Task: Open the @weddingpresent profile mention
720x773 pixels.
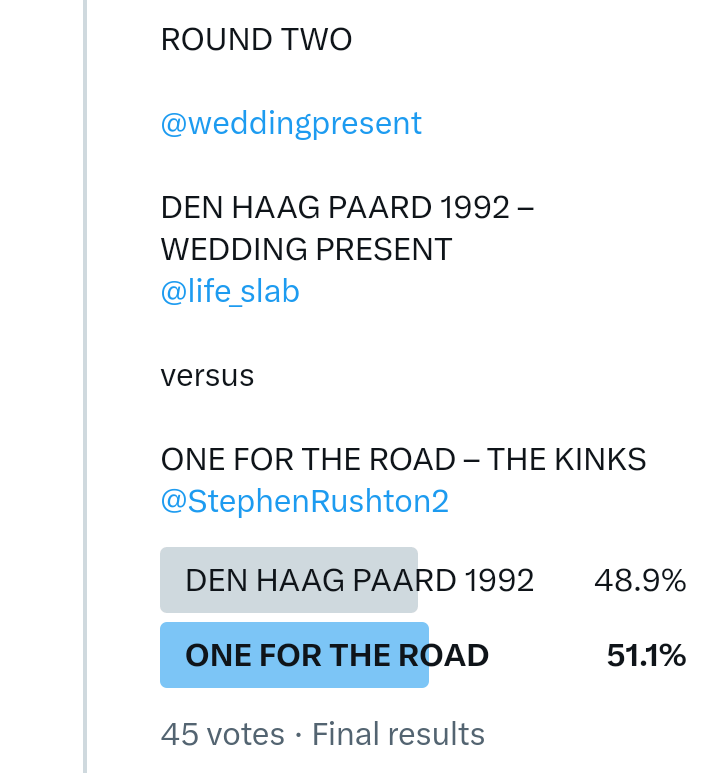Action: pyautogui.click(x=291, y=124)
